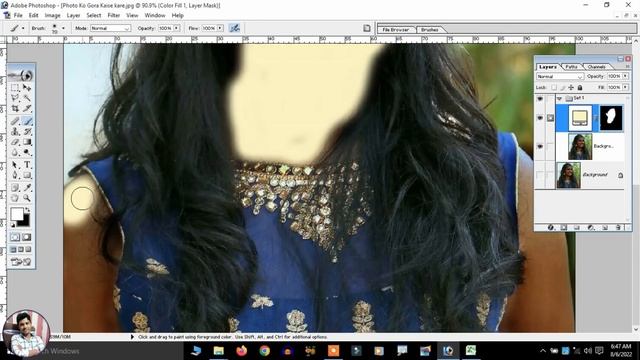Click the Delete layer trash icon
The image size is (640, 360).
click(618, 227)
